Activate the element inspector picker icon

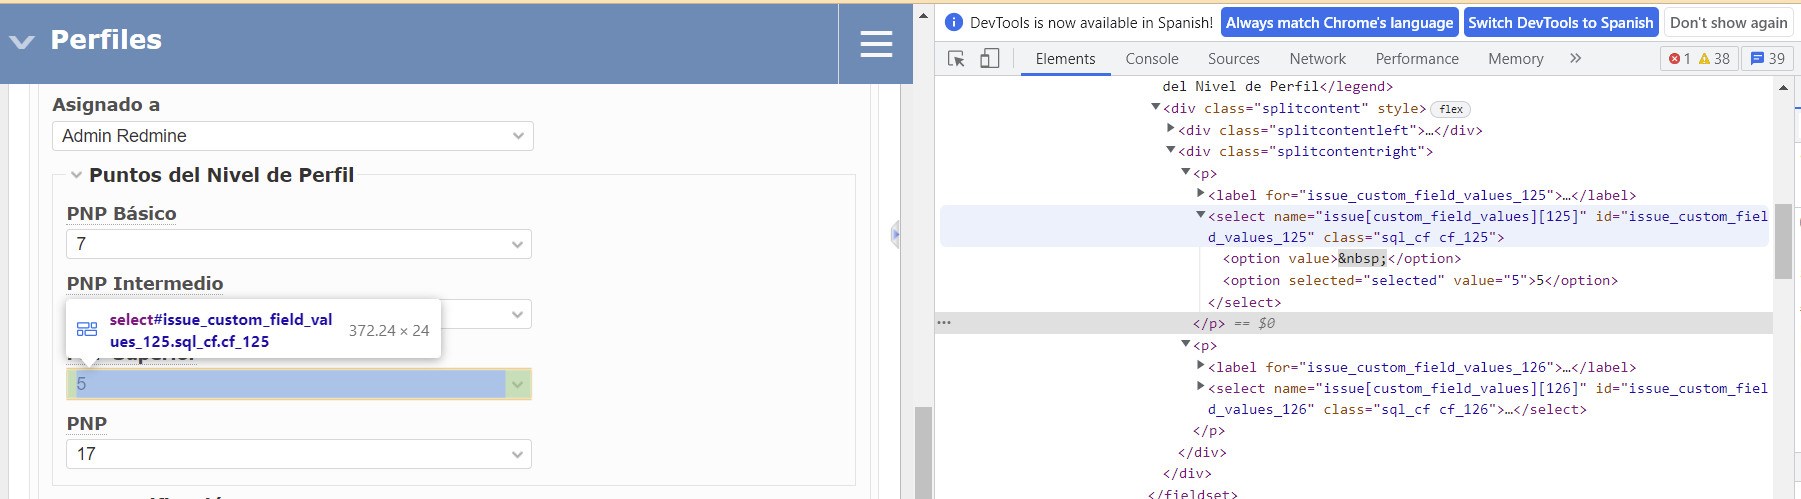pos(956,59)
